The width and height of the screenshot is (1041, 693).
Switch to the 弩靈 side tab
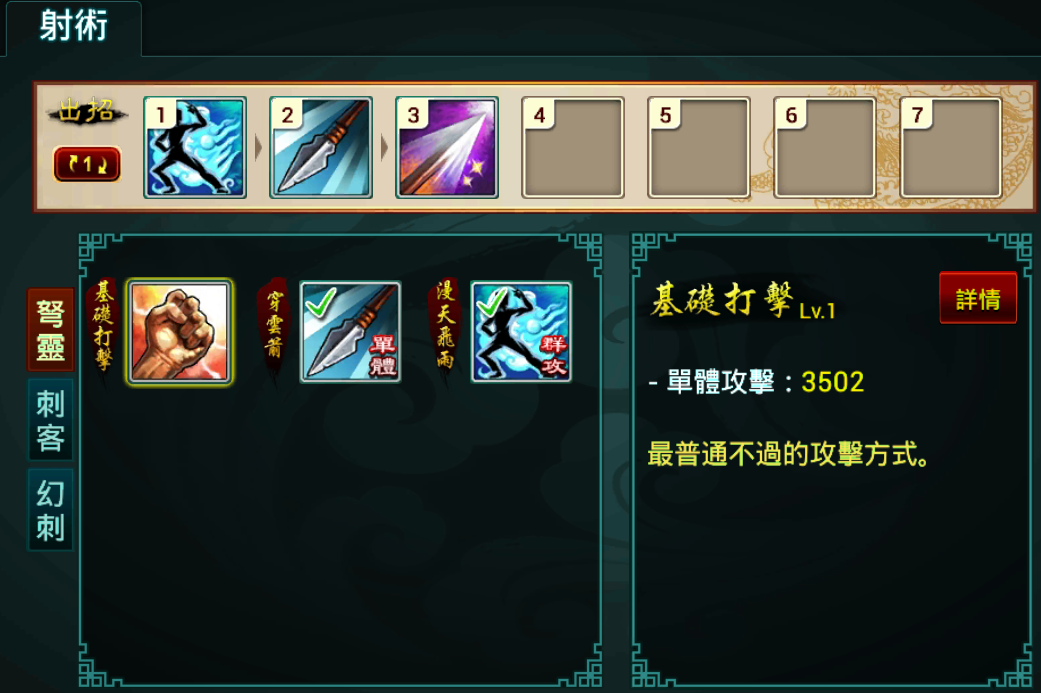click(50, 330)
